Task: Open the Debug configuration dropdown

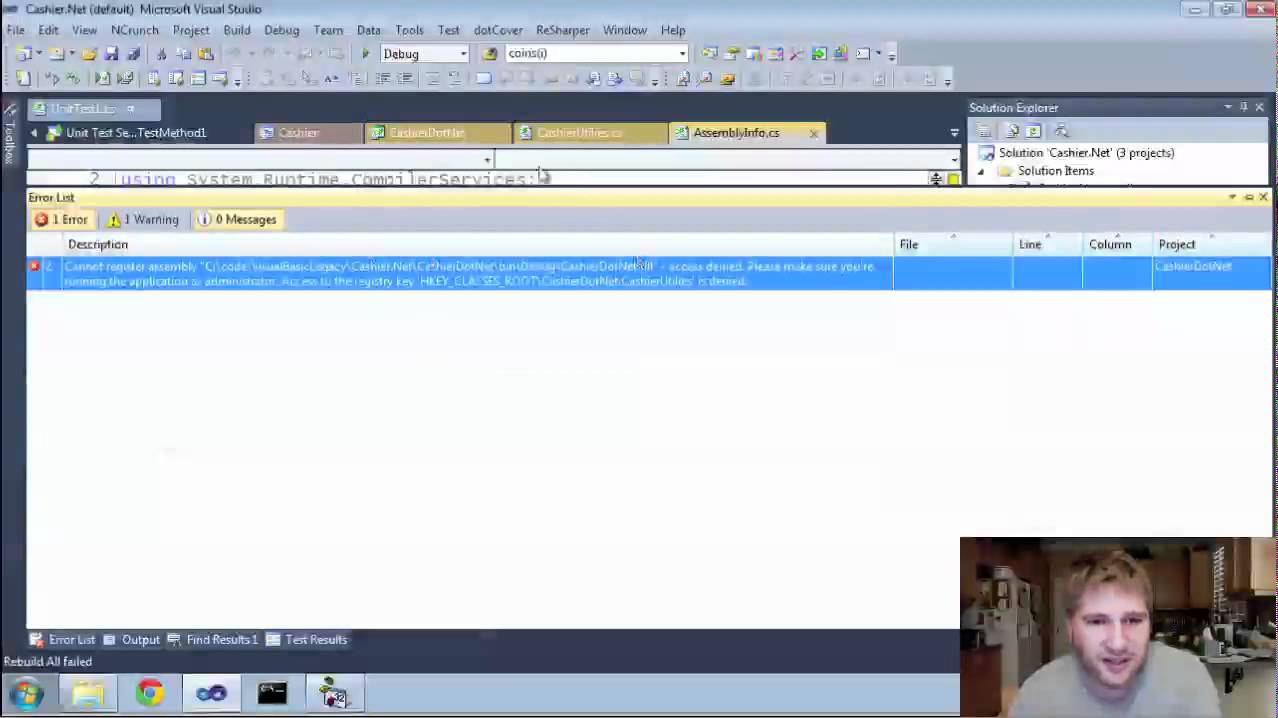Action: coord(463,54)
